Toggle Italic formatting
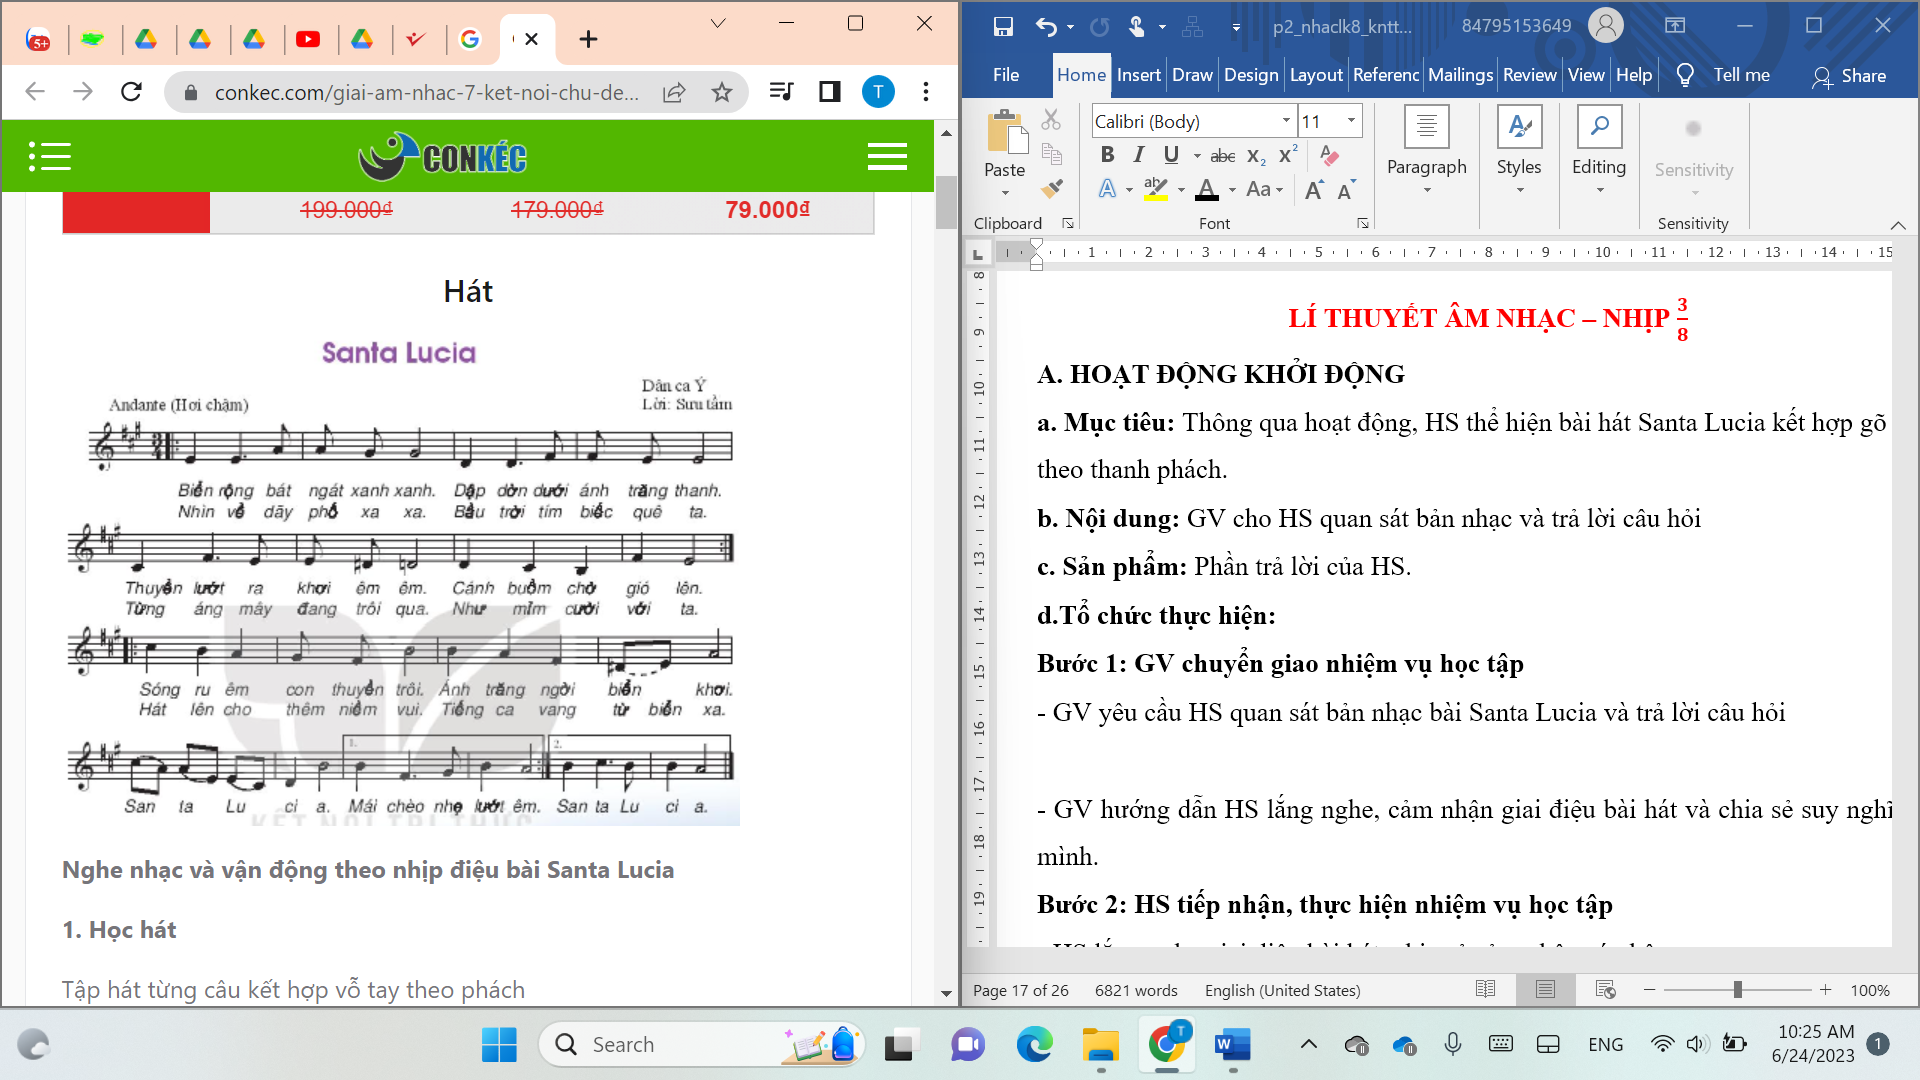 (x=1138, y=155)
